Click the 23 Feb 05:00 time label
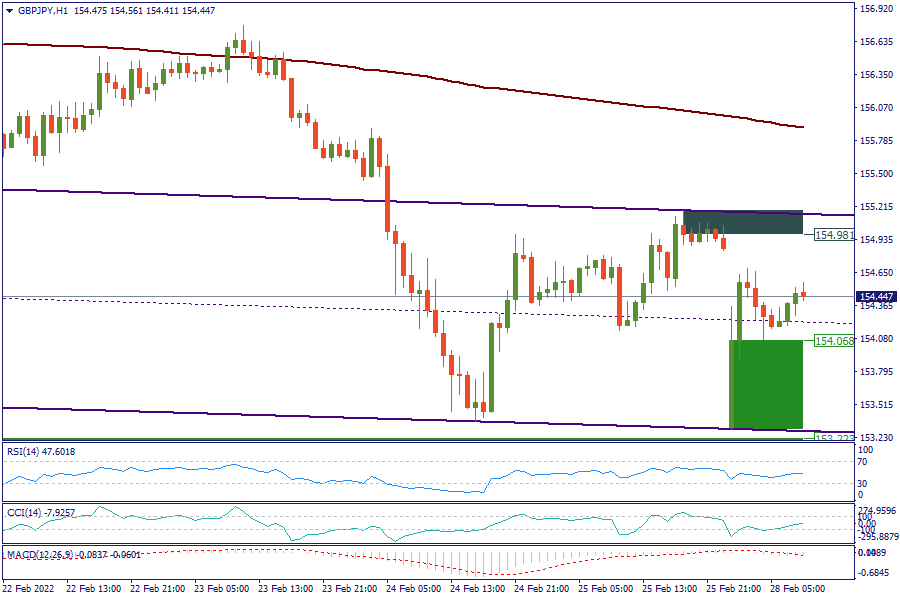The width and height of the screenshot is (900, 600). [222, 589]
